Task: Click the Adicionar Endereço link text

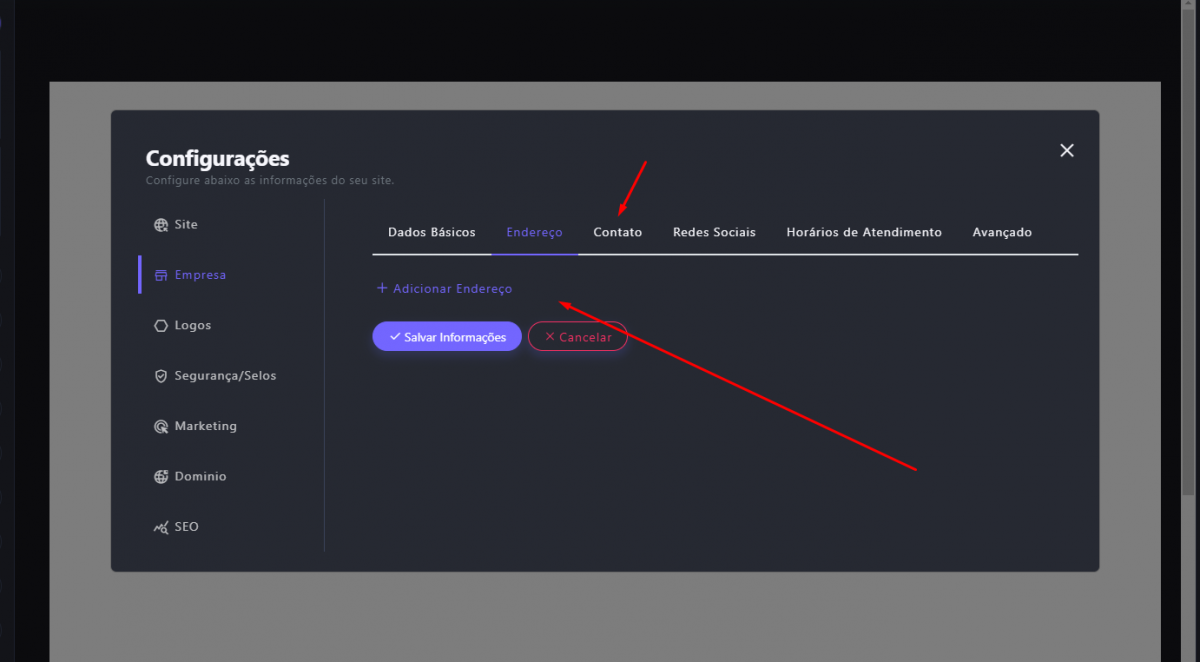Action: coord(452,289)
